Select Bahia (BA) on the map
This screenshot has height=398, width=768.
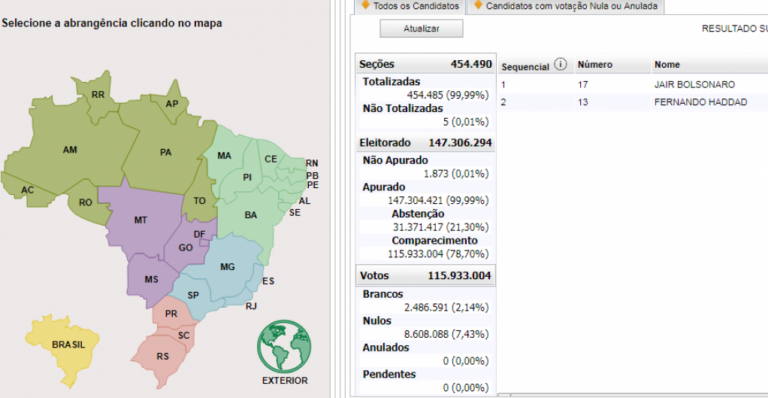(251, 215)
